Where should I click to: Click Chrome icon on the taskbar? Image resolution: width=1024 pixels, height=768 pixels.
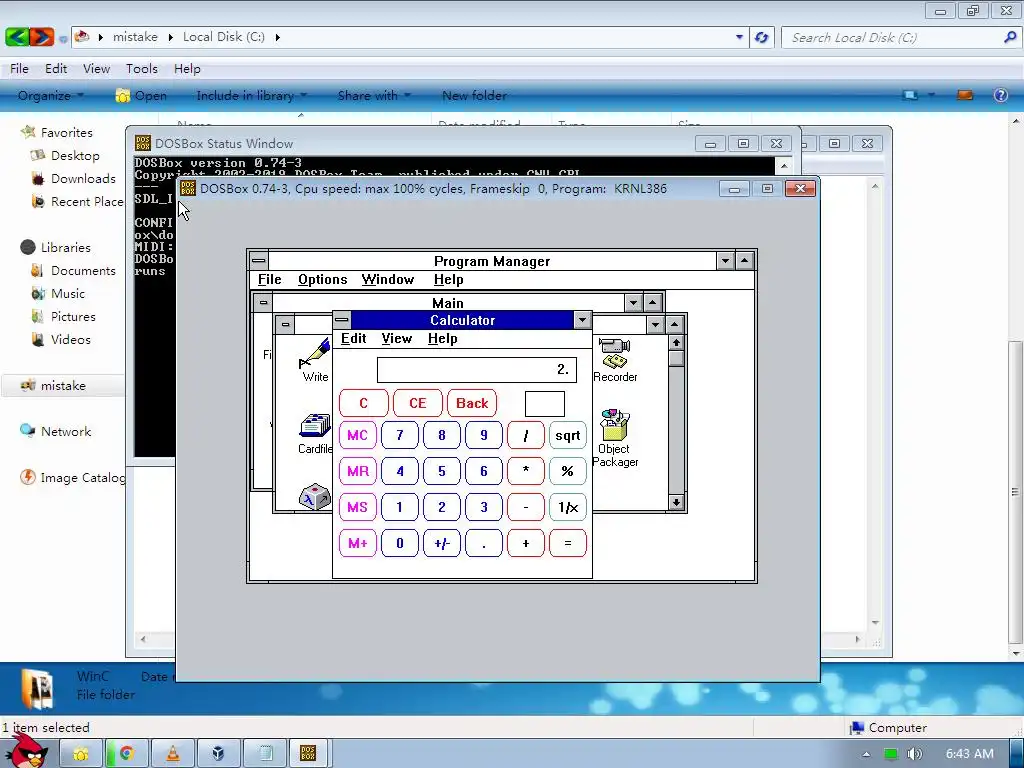pyautogui.click(x=127, y=753)
